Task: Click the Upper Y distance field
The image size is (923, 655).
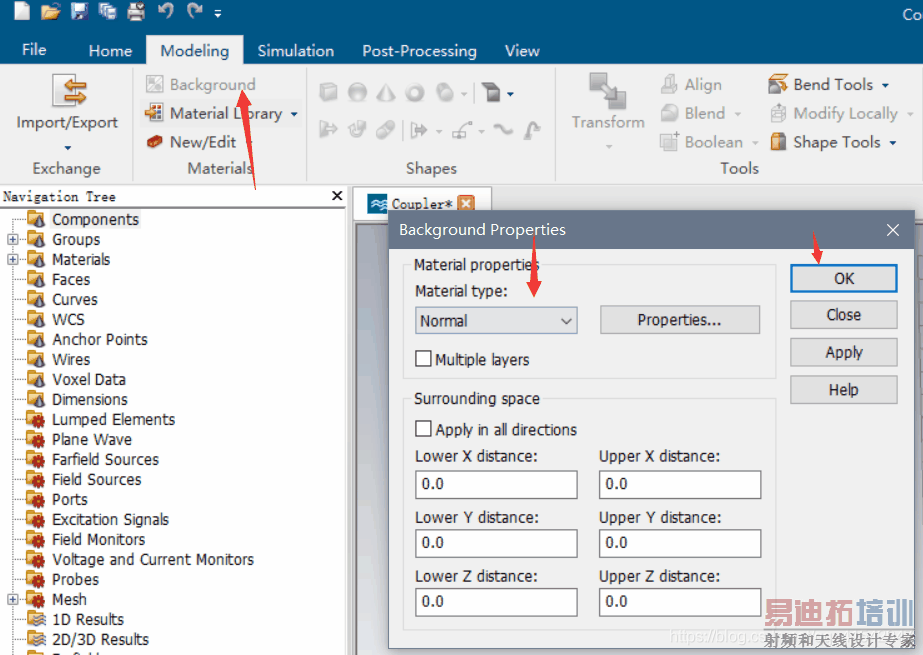Action: point(680,543)
